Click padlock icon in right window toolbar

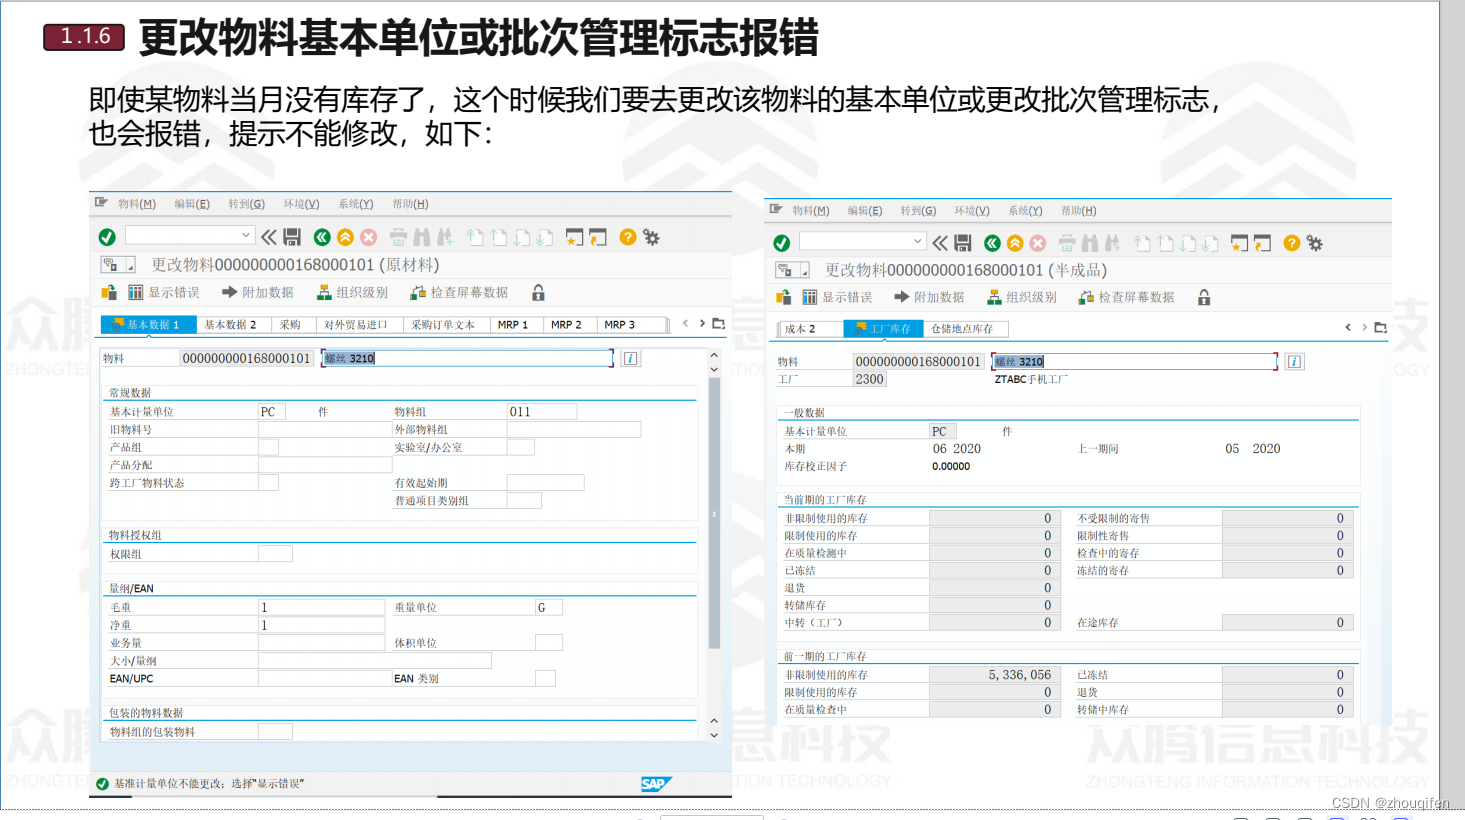pyautogui.click(x=1204, y=297)
